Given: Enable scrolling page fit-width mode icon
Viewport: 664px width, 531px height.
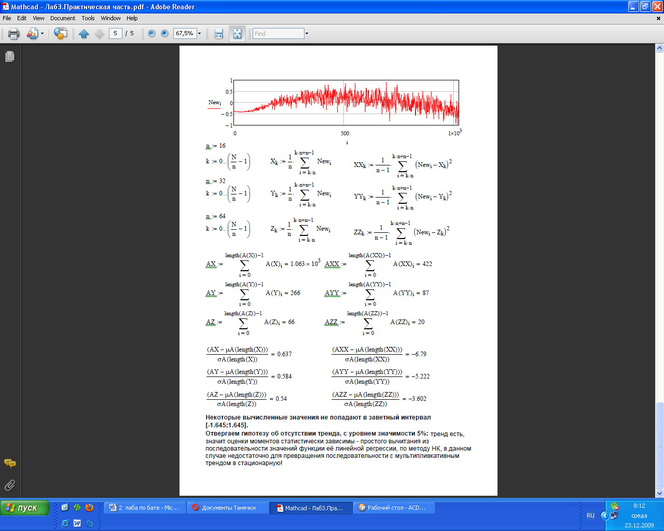Looking at the screenshot, I should point(219,33).
